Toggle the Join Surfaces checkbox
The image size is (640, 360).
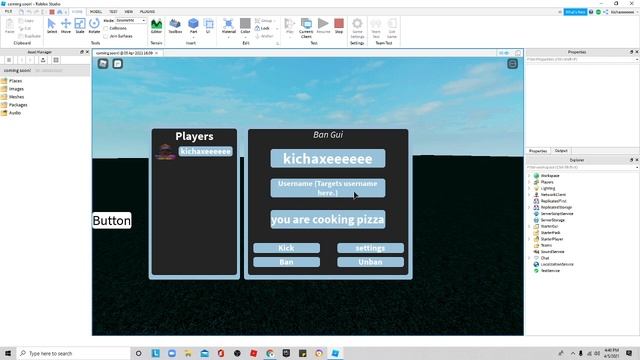106,36
